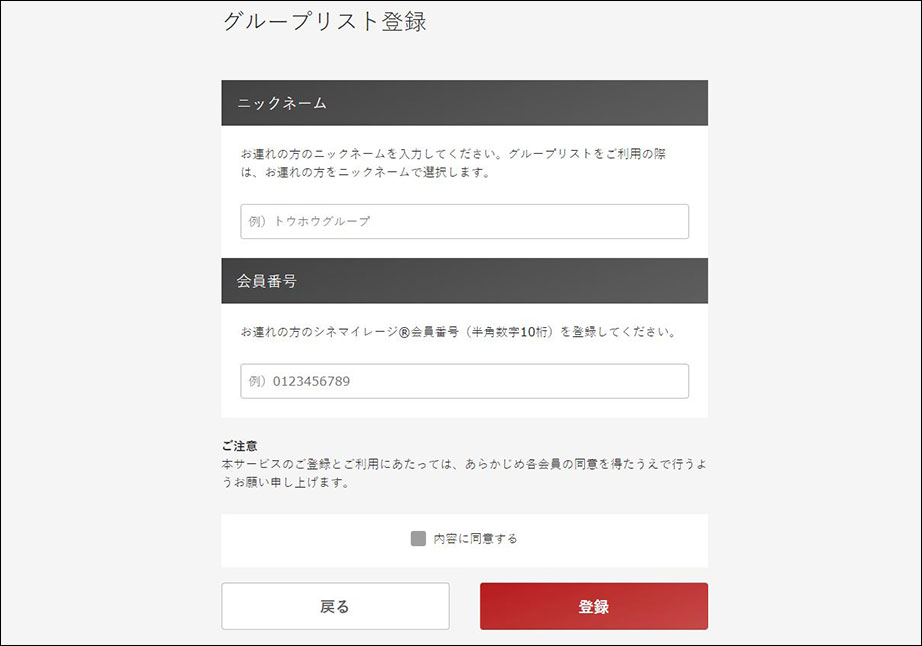
Task: Click the notice paragraph starting with 本サービスのご登録
Action: [x=464, y=473]
